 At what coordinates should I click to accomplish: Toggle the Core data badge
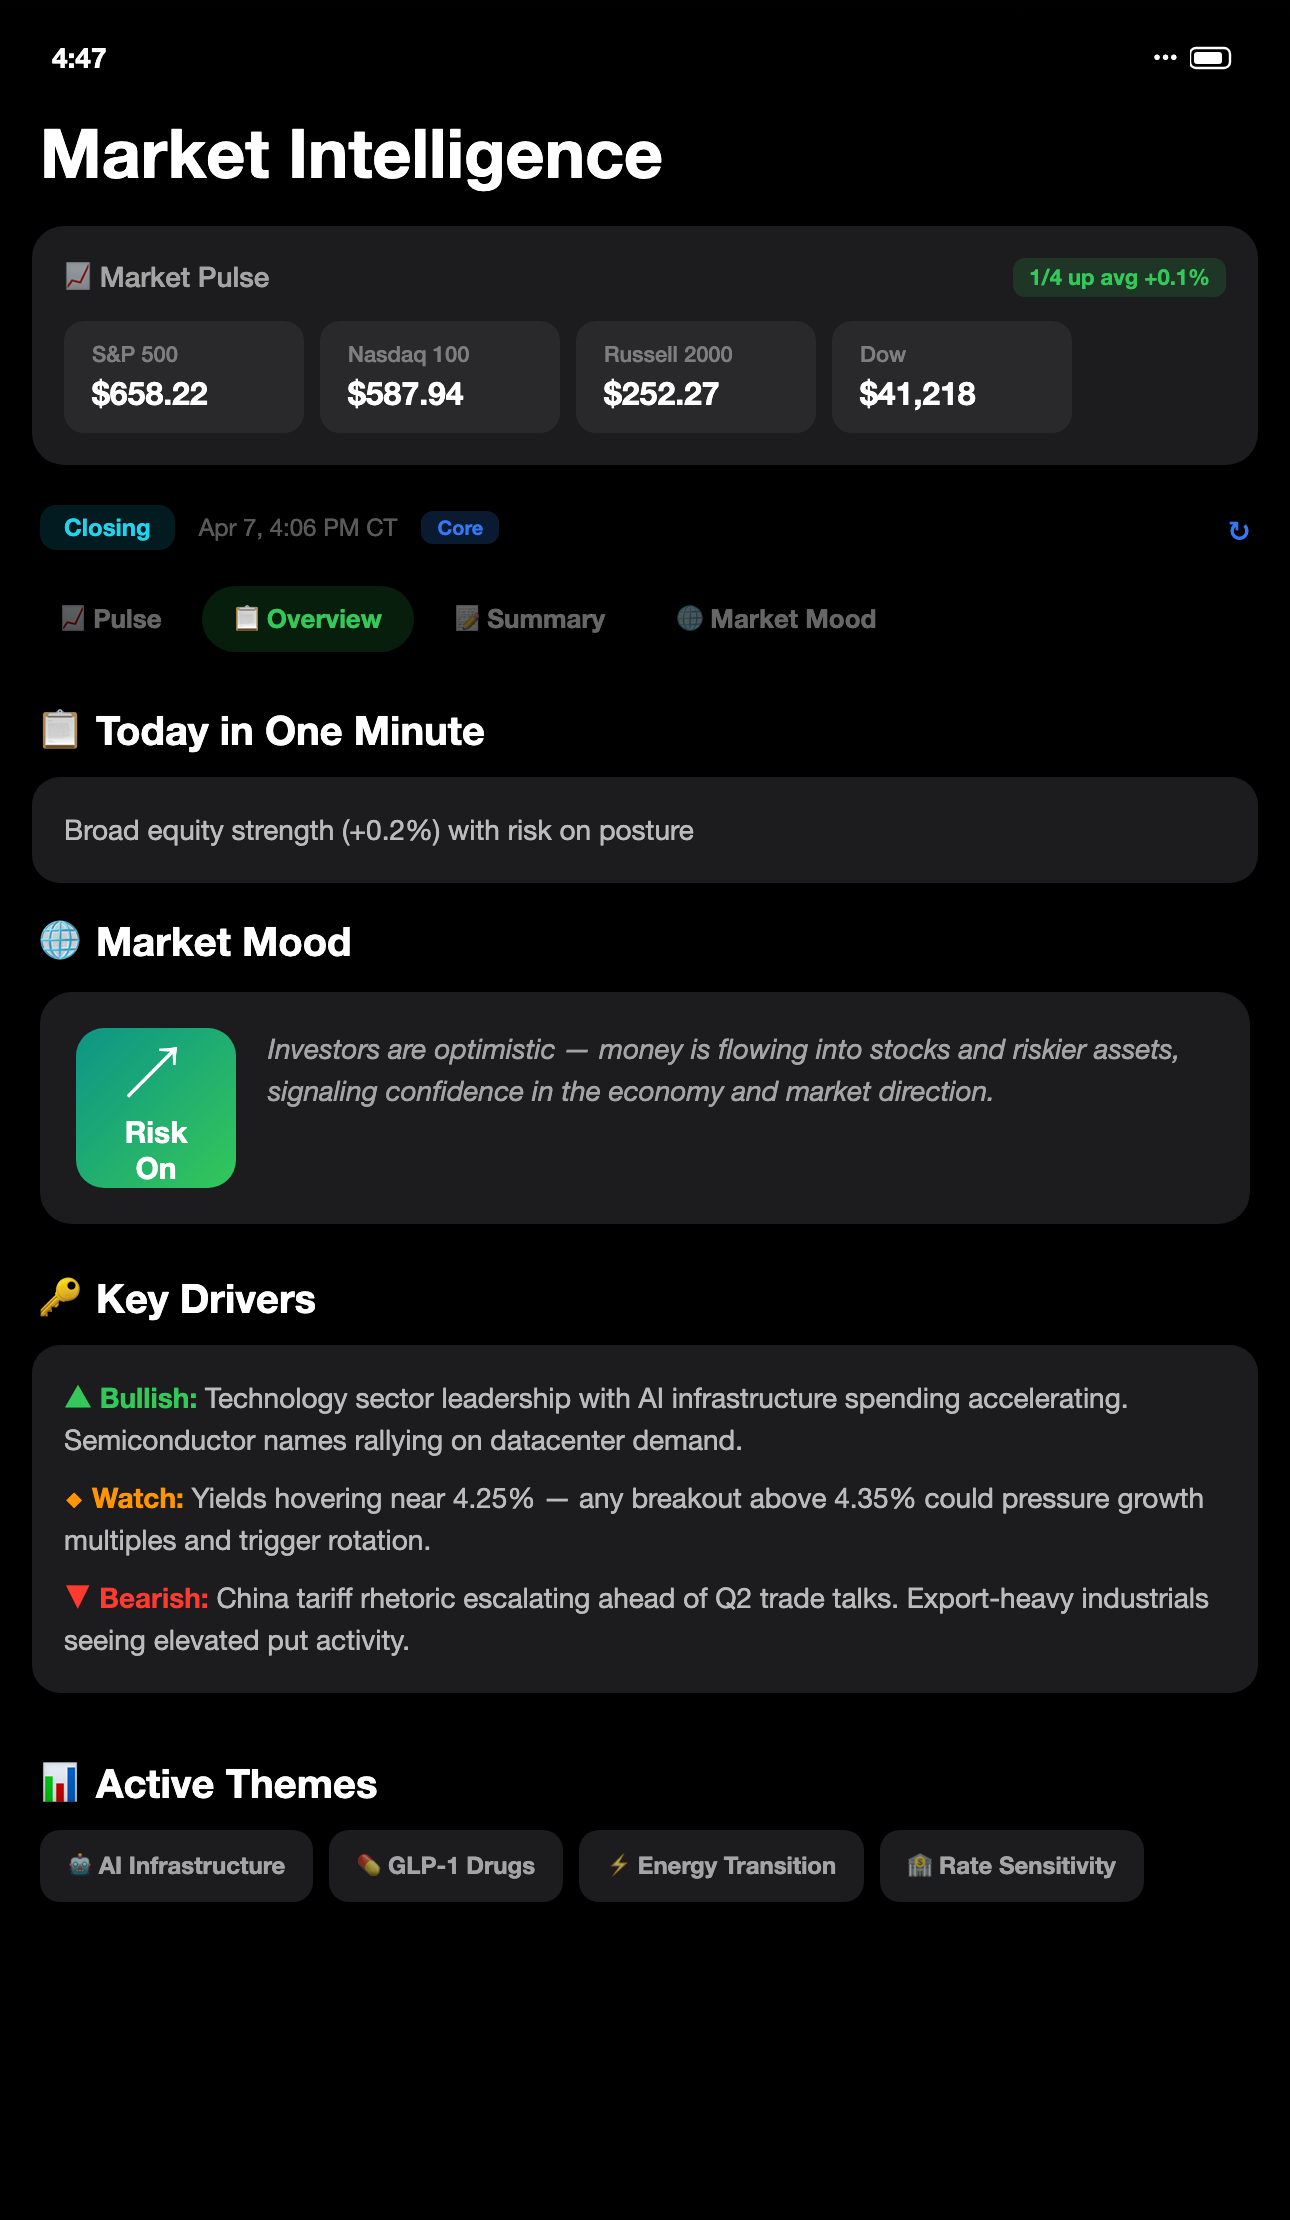[459, 527]
